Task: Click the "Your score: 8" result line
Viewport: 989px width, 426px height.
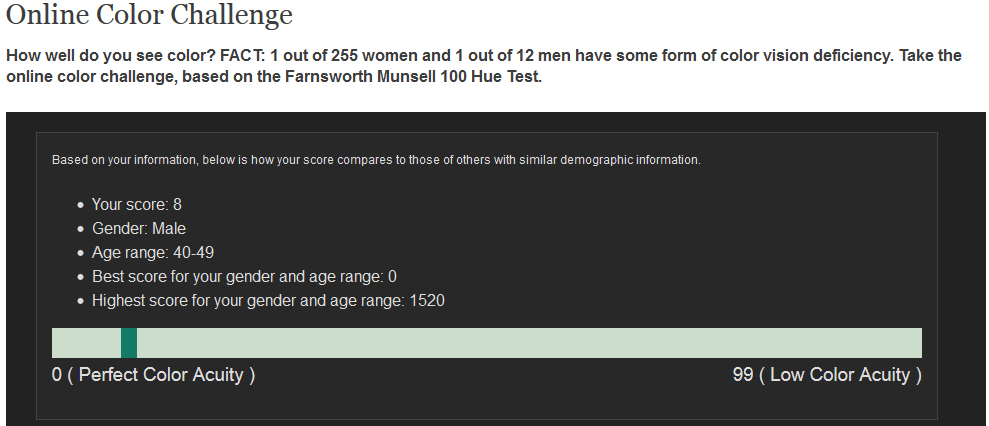Action: 136,205
